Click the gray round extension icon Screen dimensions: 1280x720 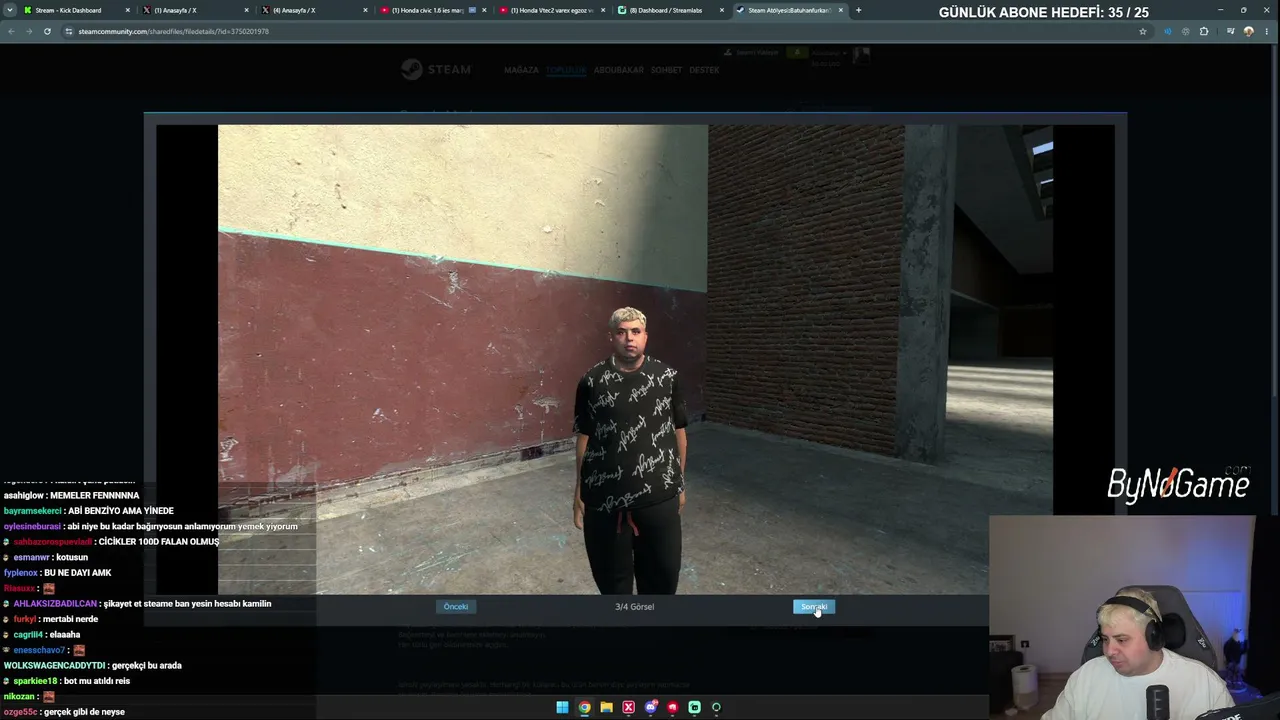(x=1186, y=31)
